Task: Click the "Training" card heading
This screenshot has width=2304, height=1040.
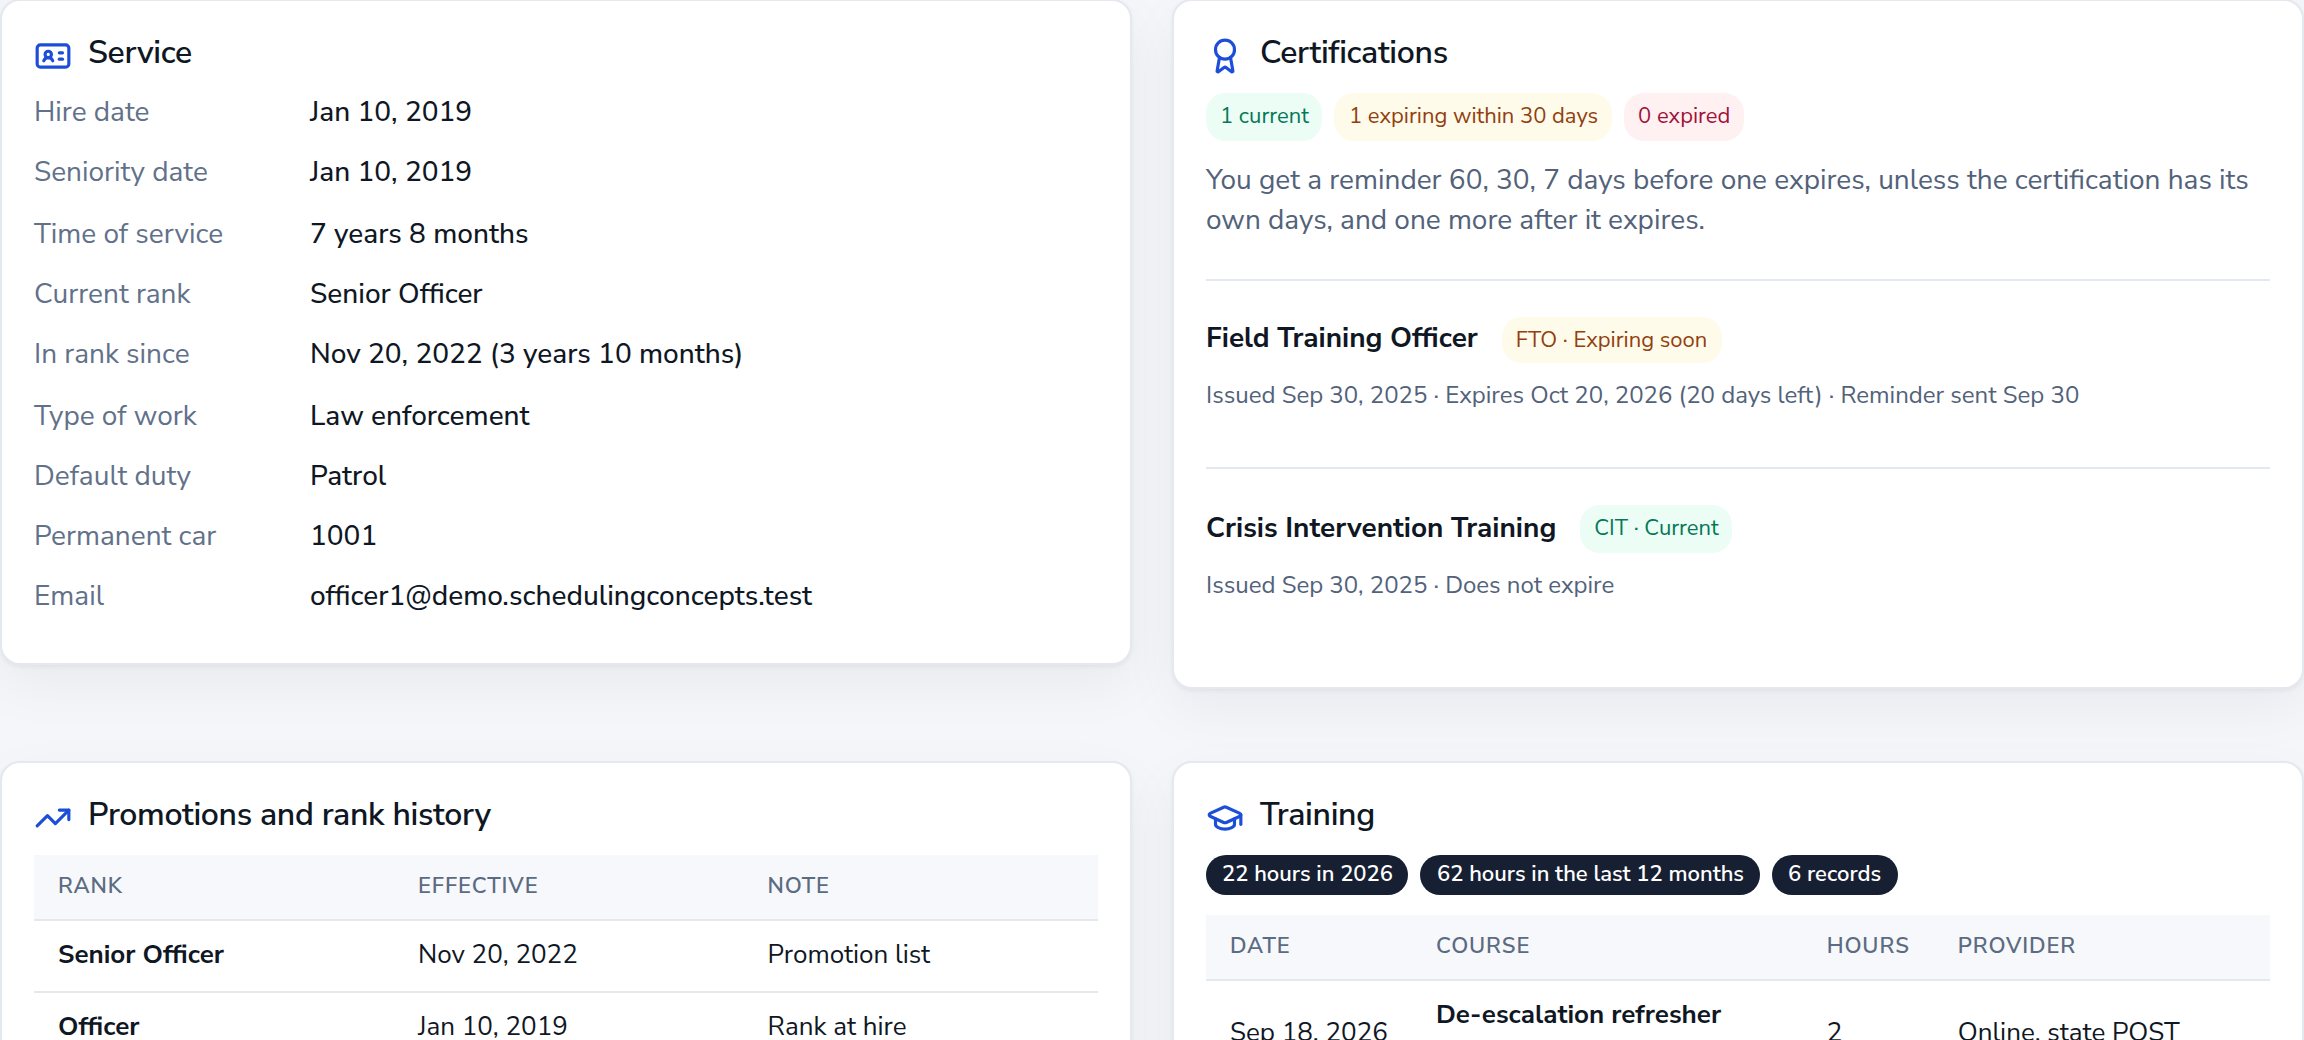Action: pyautogui.click(x=1317, y=815)
